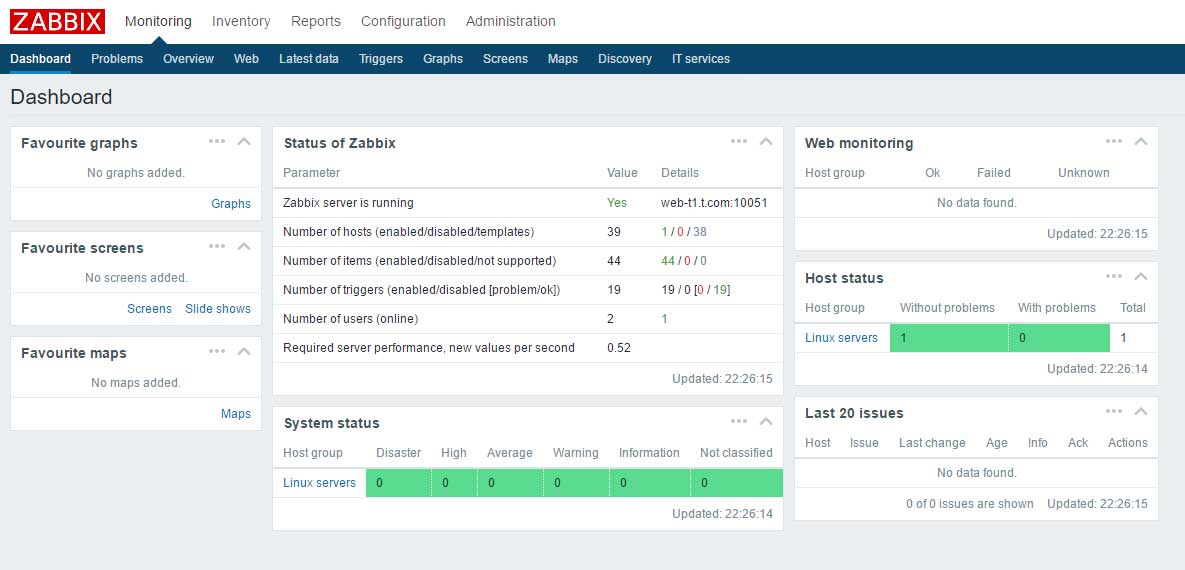Open the Favourite graphs widget options menu
The image size is (1185, 570).
(x=217, y=141)
